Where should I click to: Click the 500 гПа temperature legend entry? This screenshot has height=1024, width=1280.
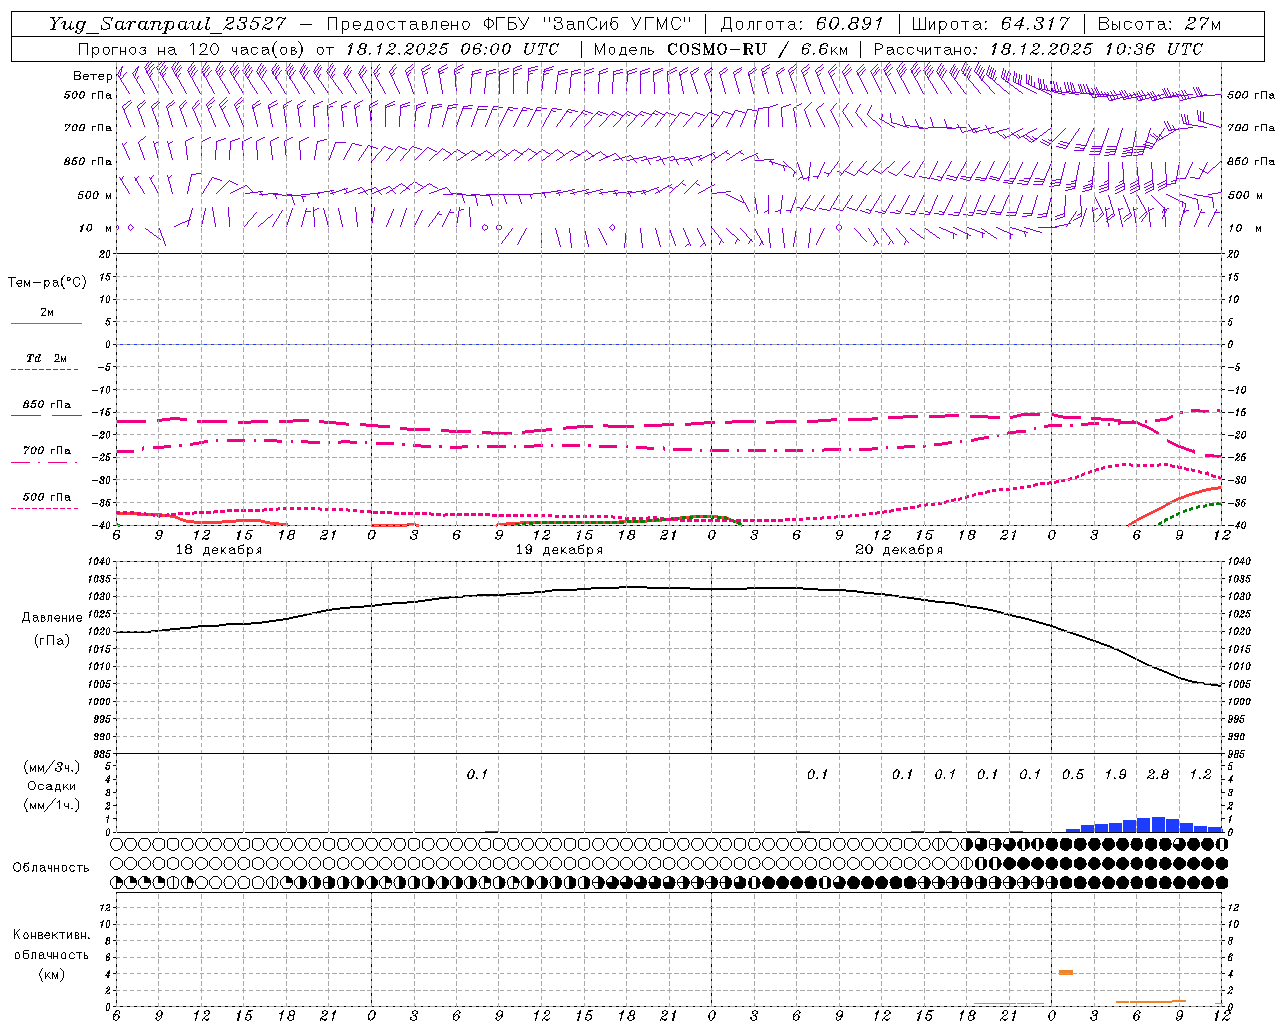click(46, 498)
